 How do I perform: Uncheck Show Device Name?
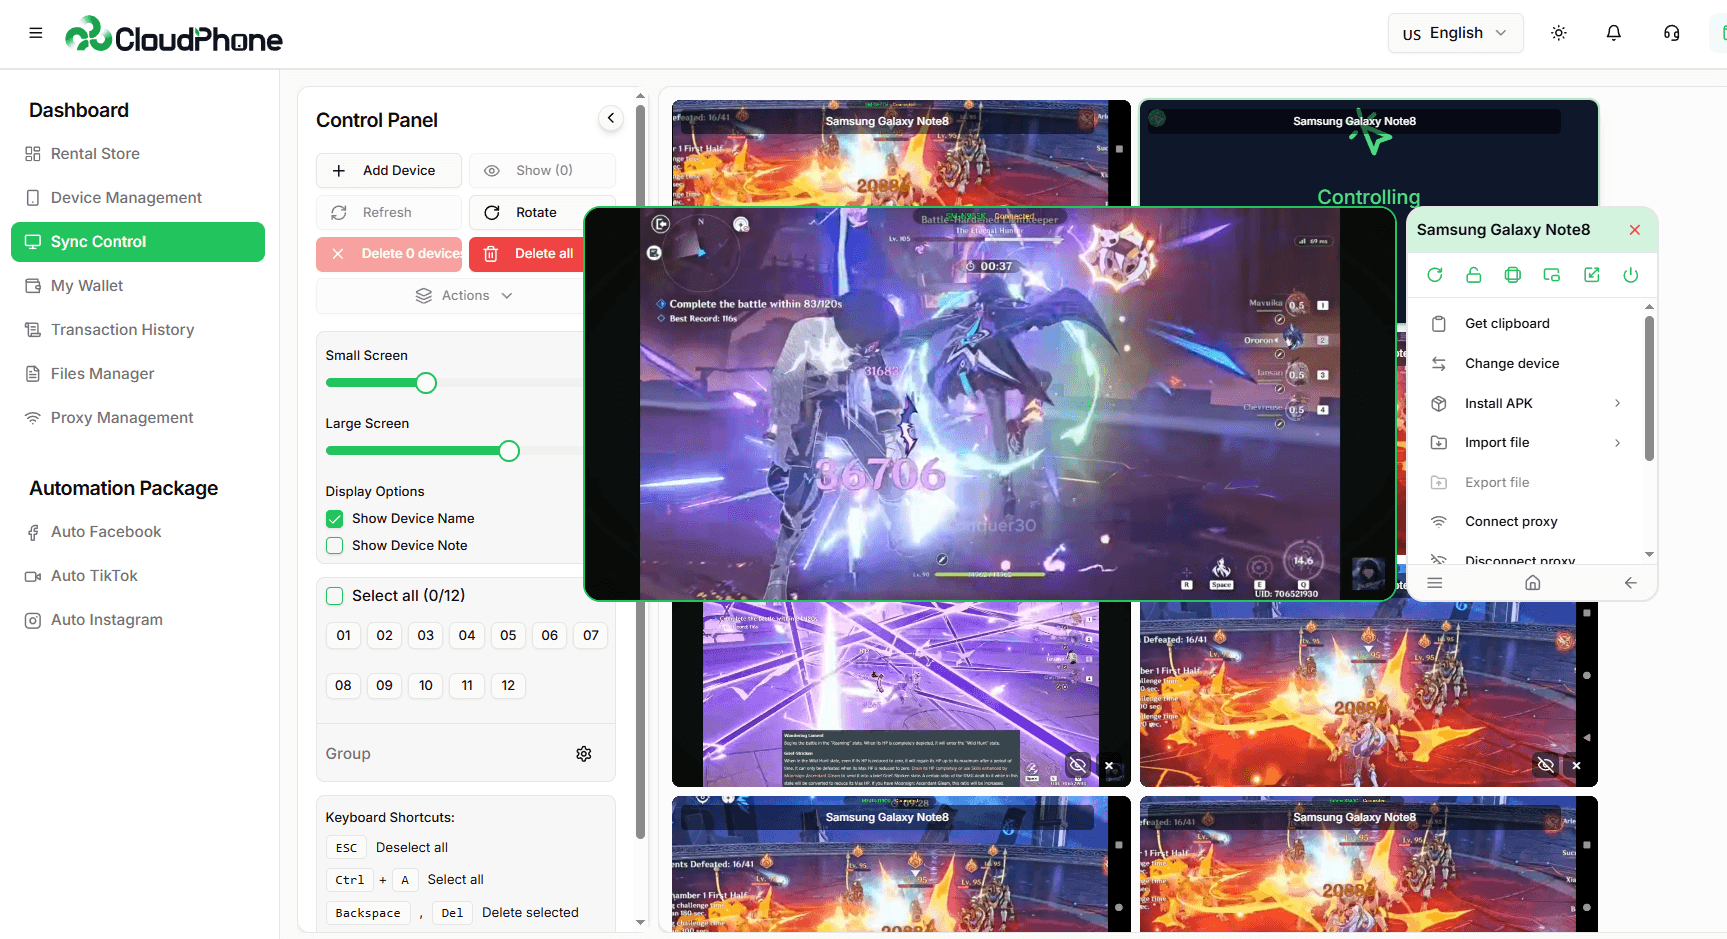click(334, 518)
